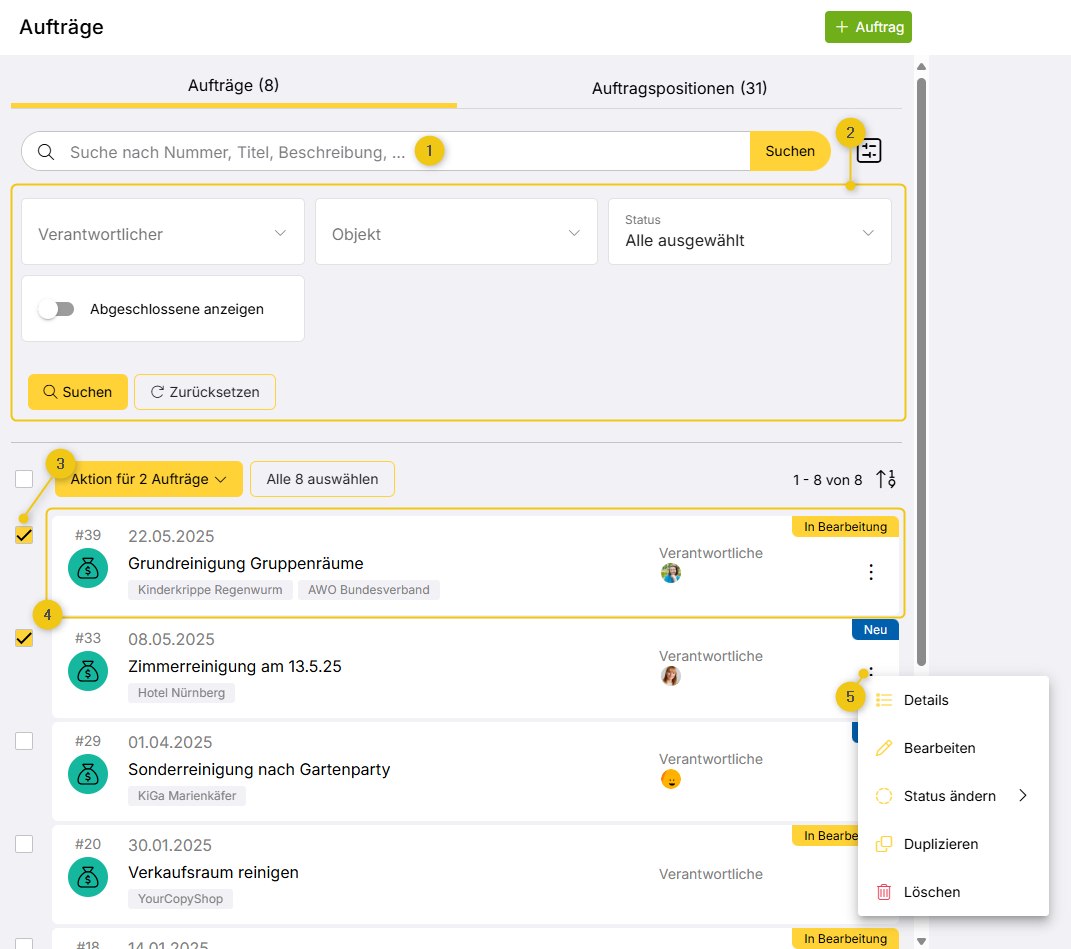Click responsible avatar on Grundreinigung Gruppenräume

click(x=671, y=573)
